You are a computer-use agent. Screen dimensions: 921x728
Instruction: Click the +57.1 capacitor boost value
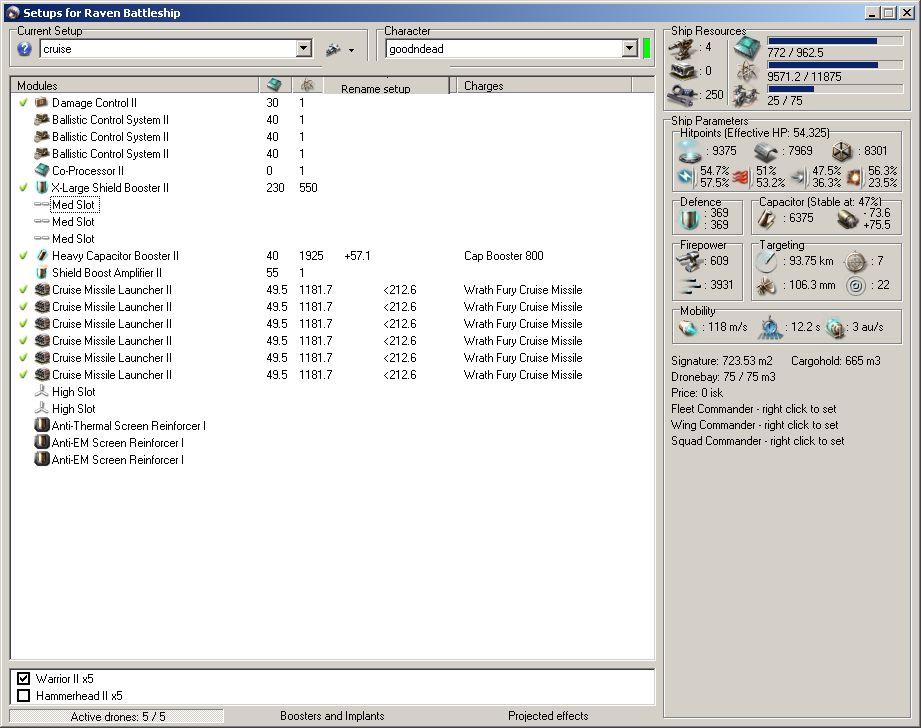click(357, 256)
